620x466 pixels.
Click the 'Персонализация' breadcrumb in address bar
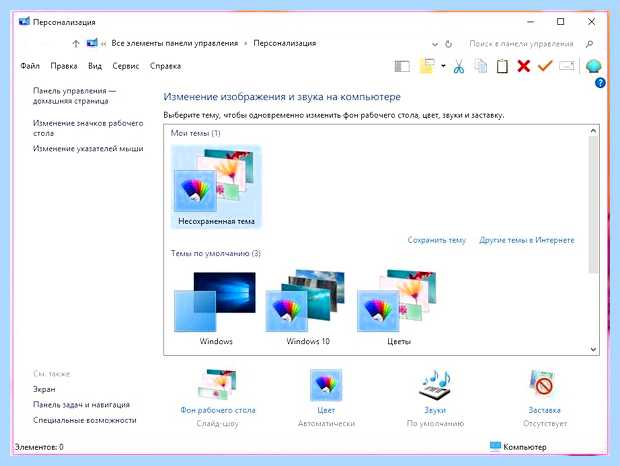(x=285, y=43)
